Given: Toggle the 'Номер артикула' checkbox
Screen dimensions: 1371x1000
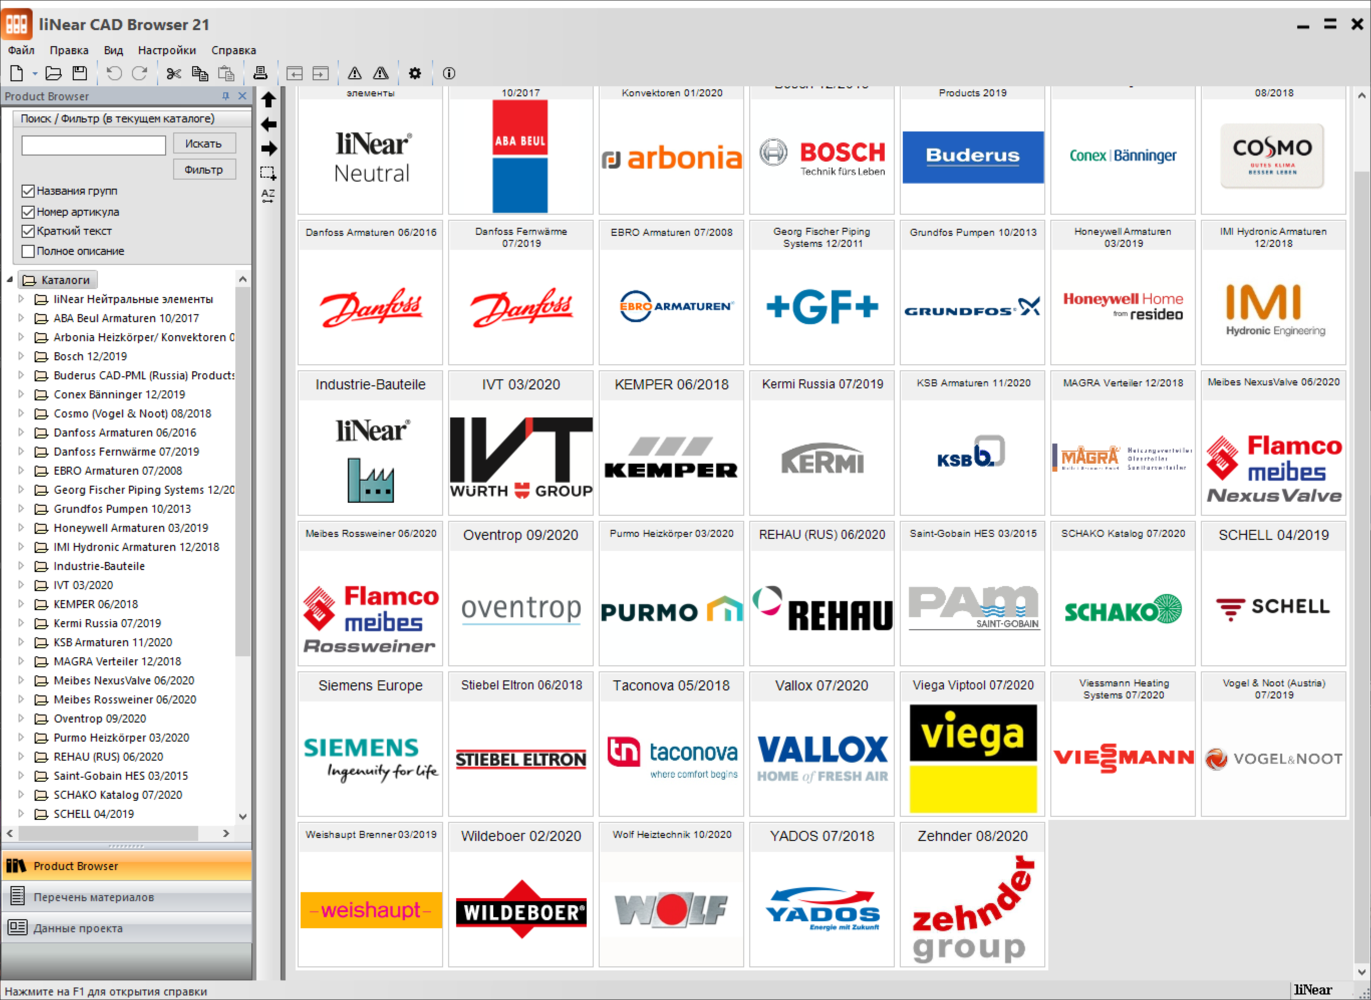Looking at the screenshot, I should coord(28,212).
